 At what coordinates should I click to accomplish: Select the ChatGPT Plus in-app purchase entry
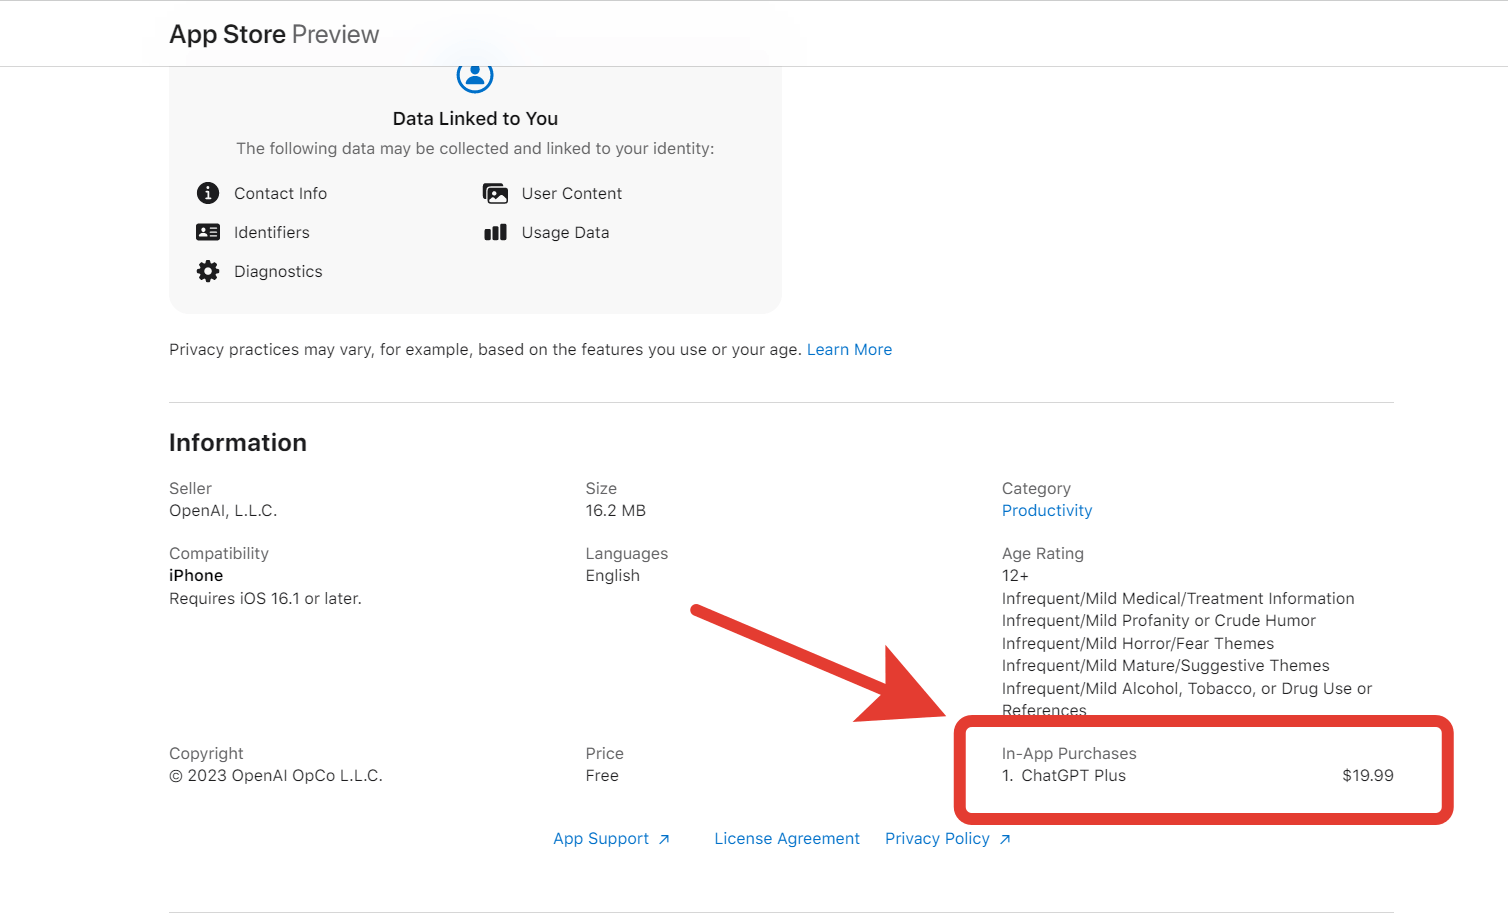coord(1072,775)
